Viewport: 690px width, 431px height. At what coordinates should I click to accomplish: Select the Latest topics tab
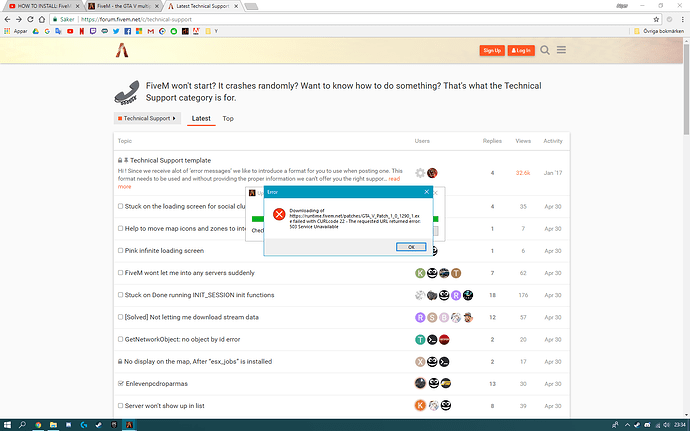pos(201,118)
